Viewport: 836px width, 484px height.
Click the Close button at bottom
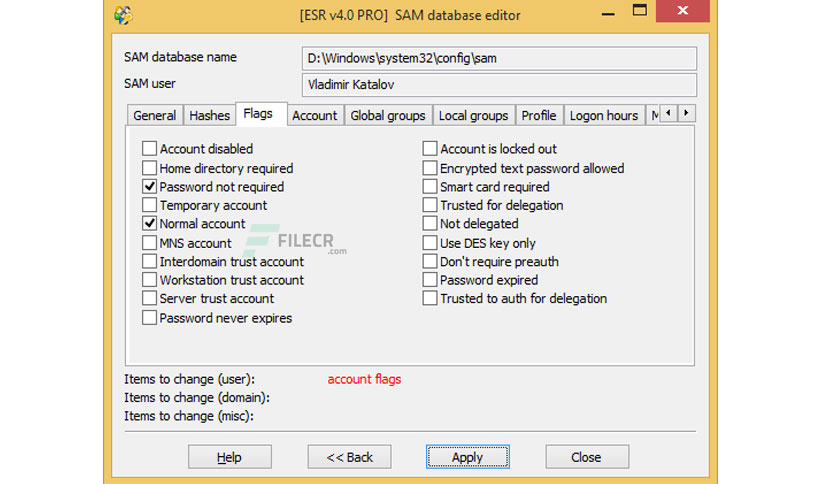(x=587, y=457)
